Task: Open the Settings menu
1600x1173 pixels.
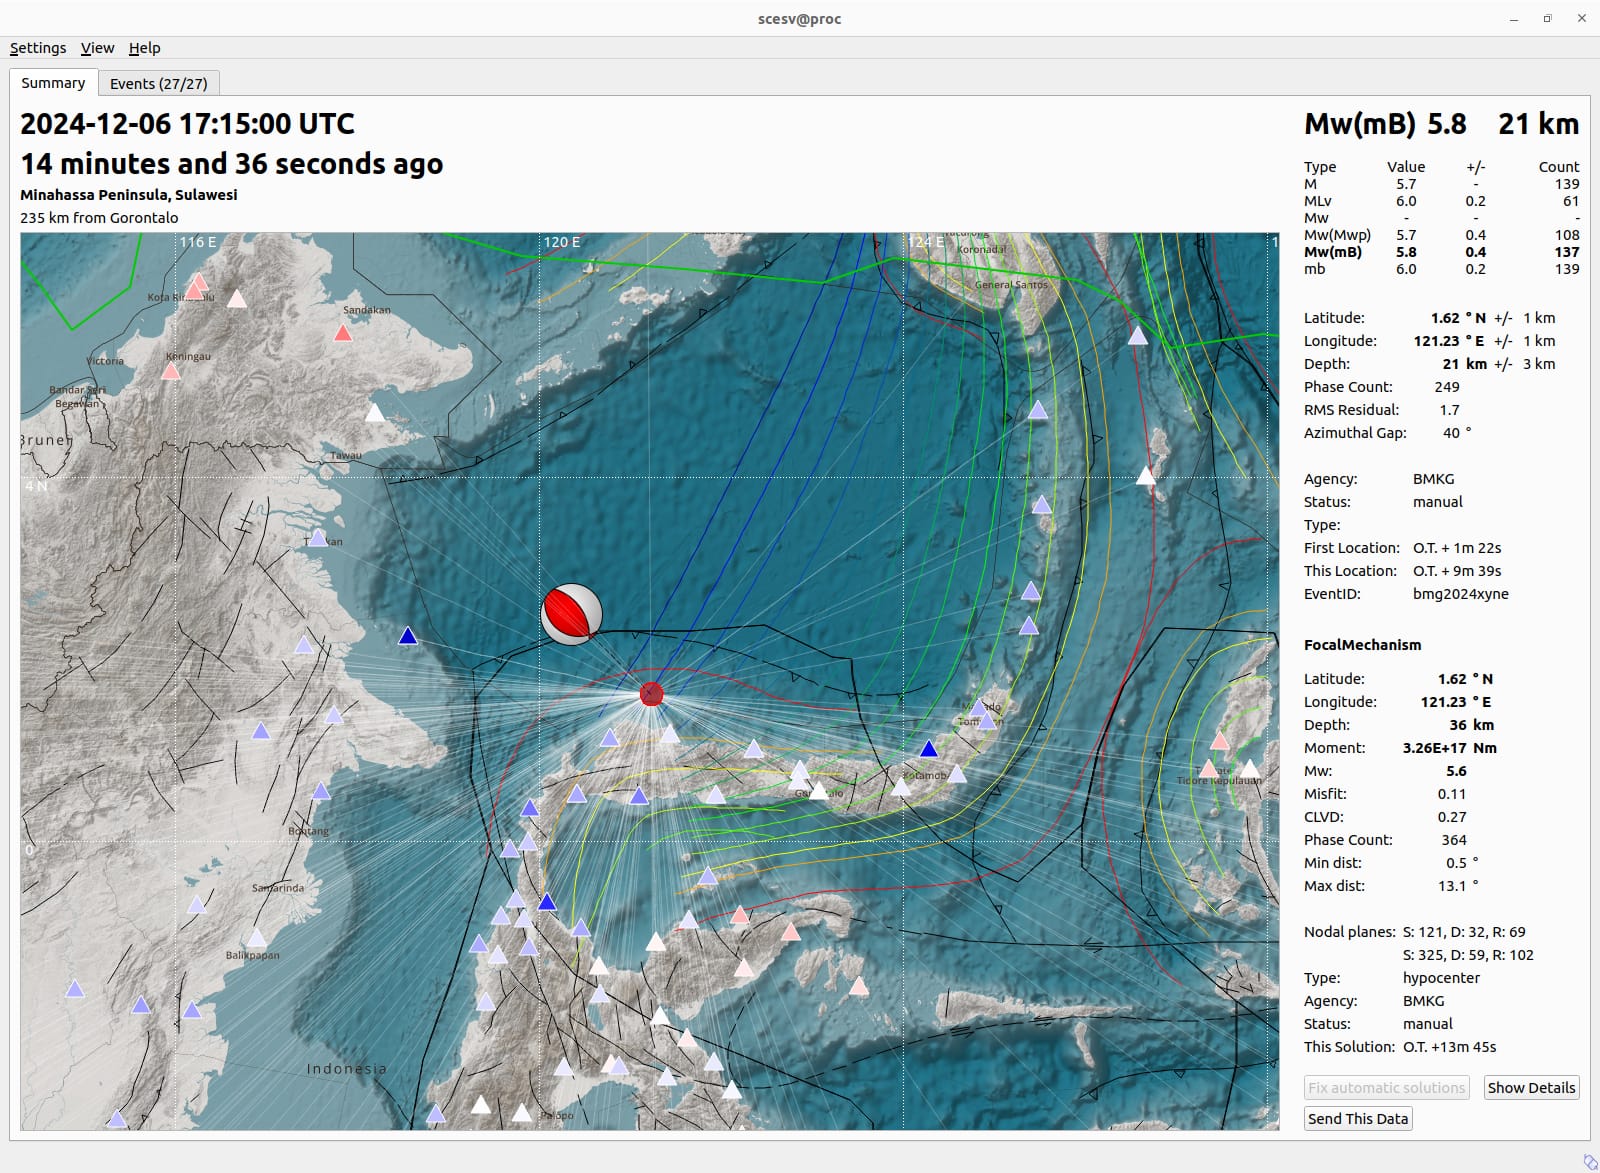Action: pos(38,48)
